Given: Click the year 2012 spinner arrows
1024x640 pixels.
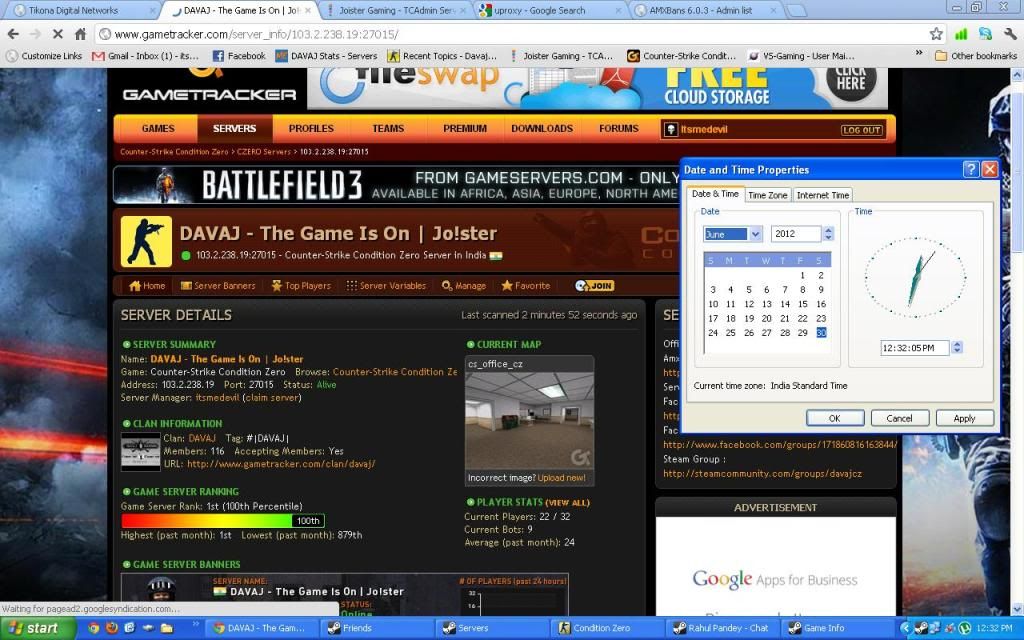Looking at the screenshot, I should pyautogui.click(x=829, y=234).
